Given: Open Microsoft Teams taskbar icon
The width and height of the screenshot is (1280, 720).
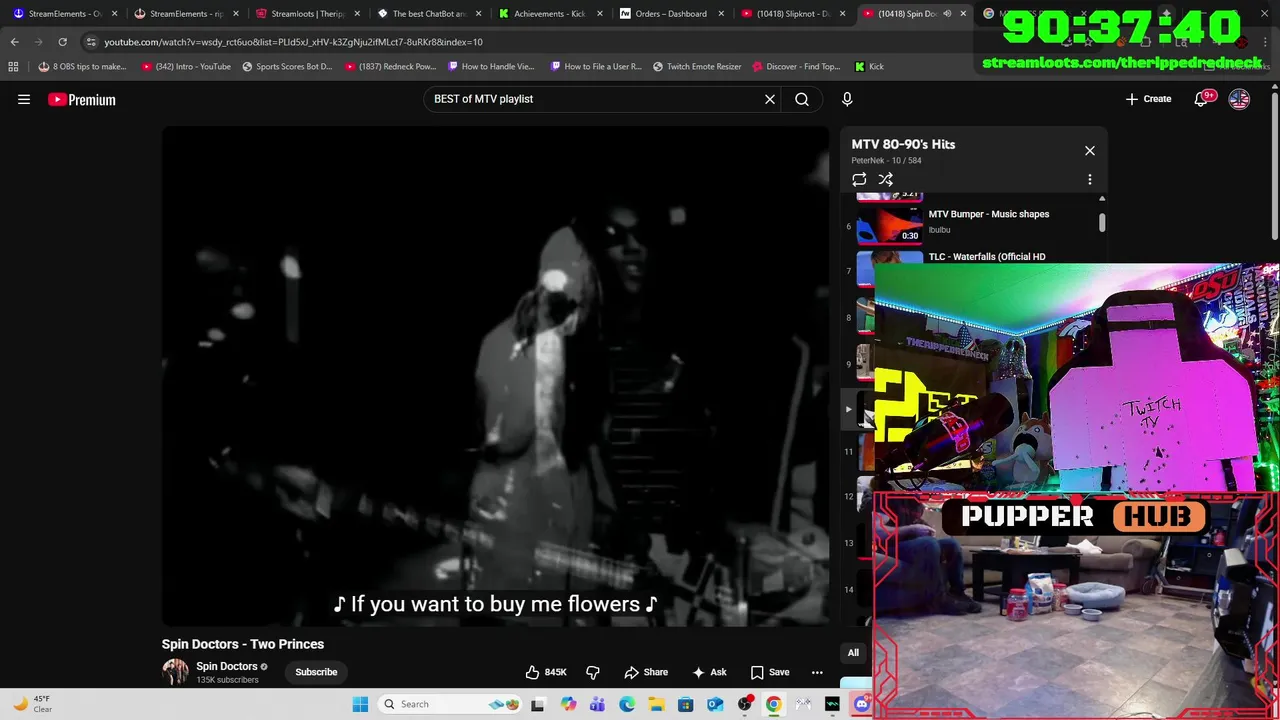Looking at the screenshot, I should pos(597,704).
